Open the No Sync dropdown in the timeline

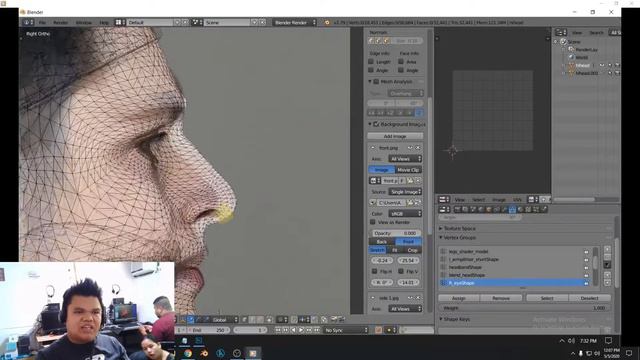coord(346,330)
